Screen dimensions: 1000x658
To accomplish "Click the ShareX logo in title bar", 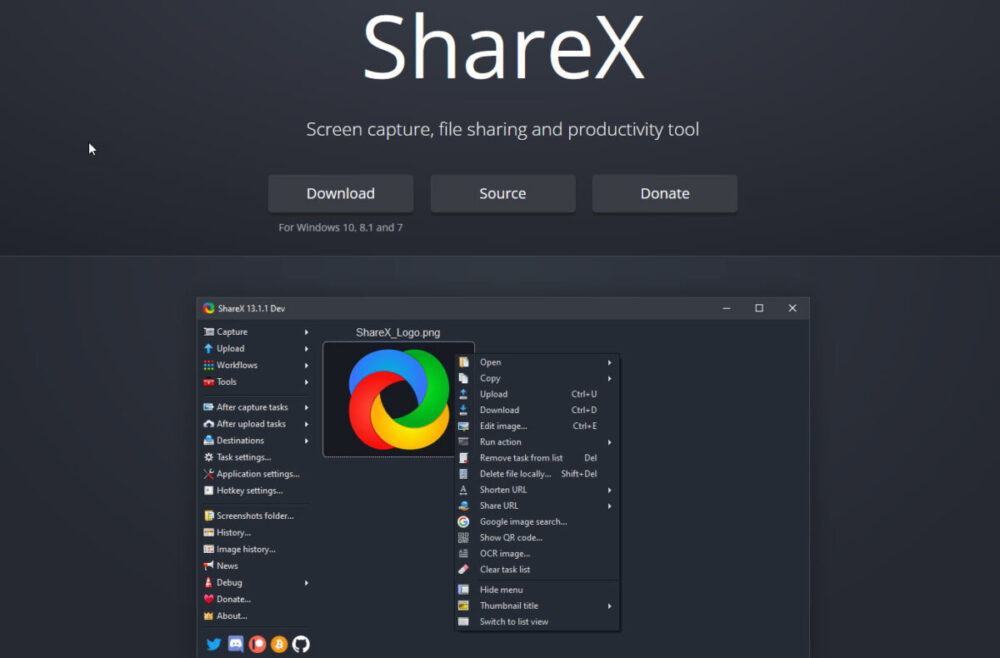I will [x=209, y=308].
